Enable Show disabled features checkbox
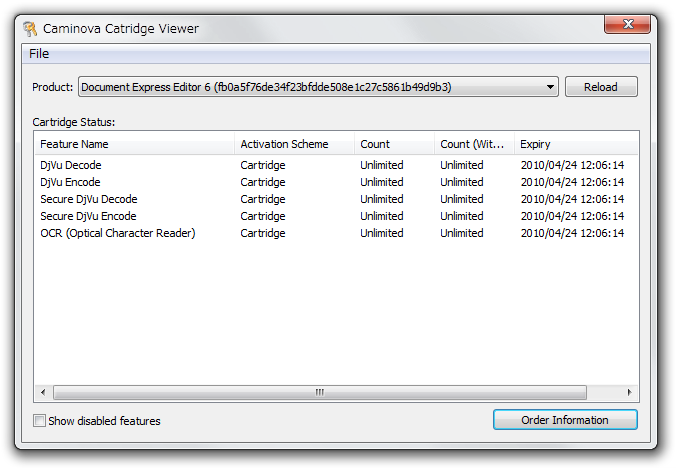Viewport: 676px width, 468px height. tap(39, 421)
